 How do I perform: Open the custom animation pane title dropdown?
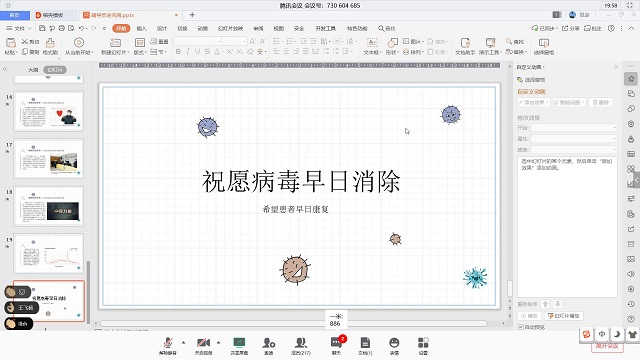(x=531, y=67)
